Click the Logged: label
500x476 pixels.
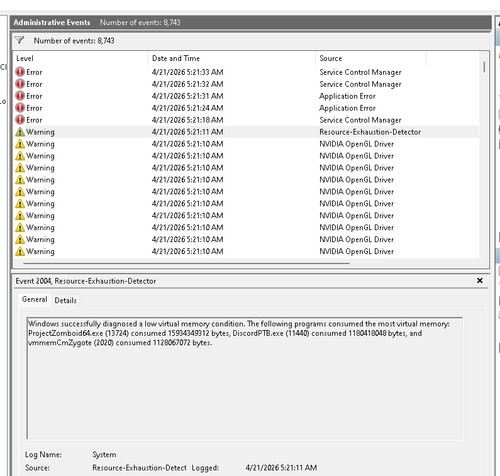point(205,468)
